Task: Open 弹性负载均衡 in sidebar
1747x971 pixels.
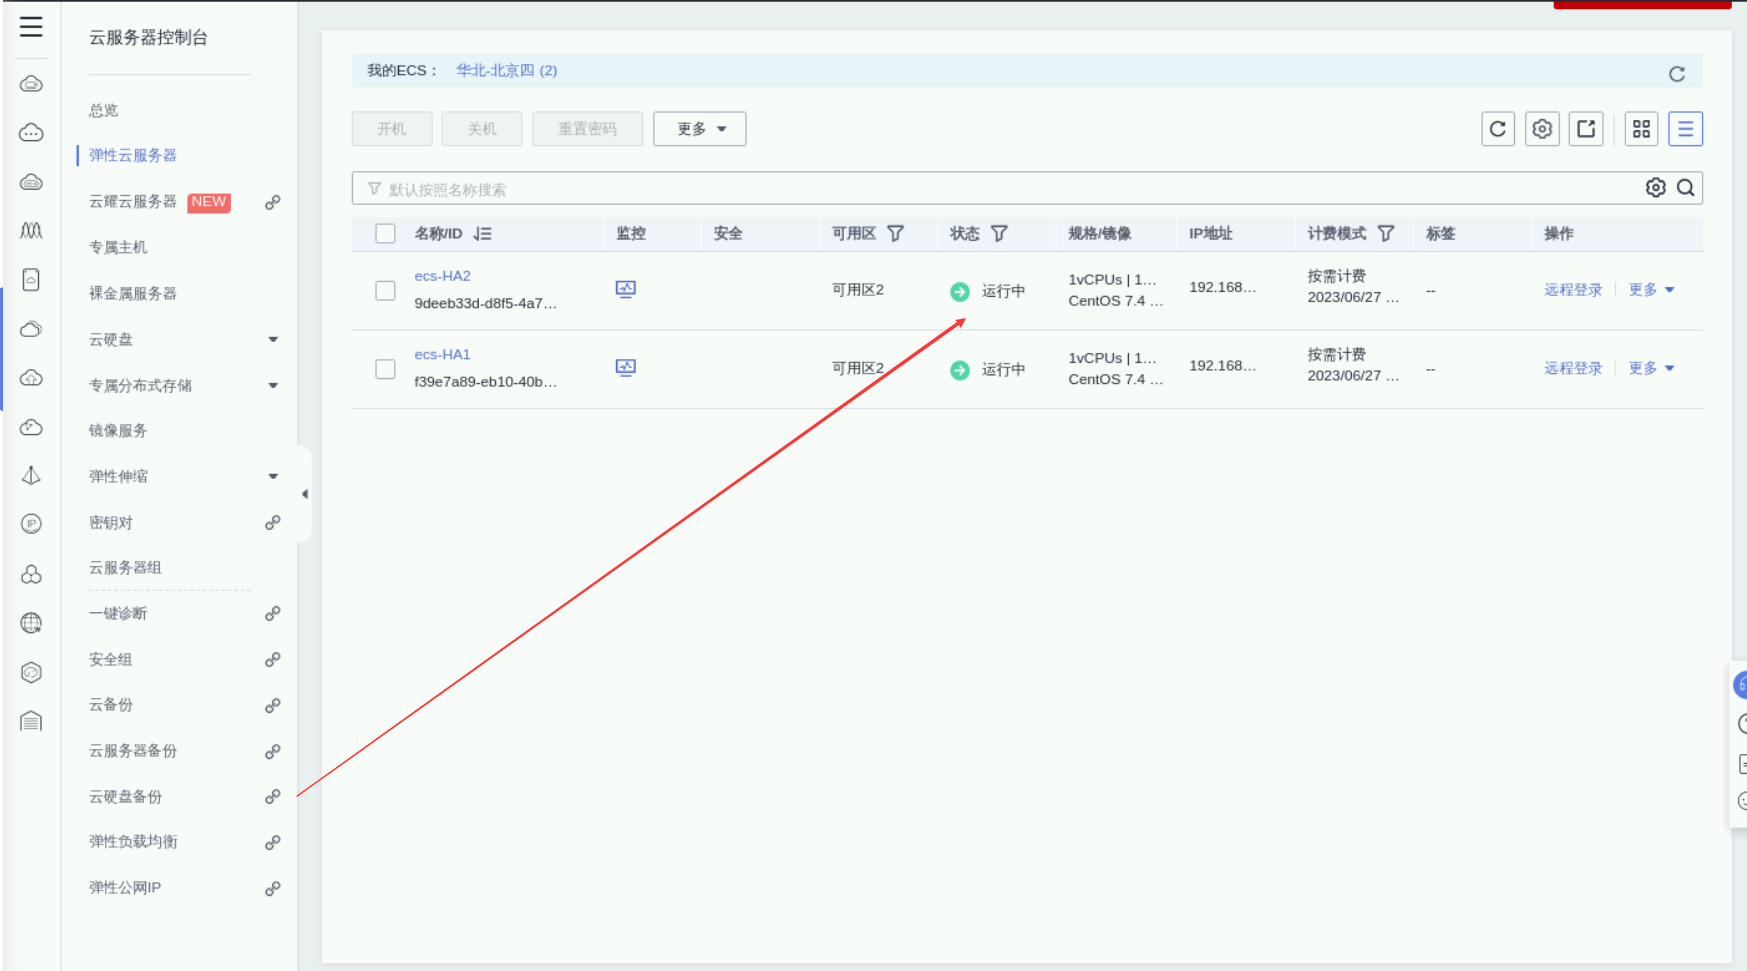Action: 133,842
